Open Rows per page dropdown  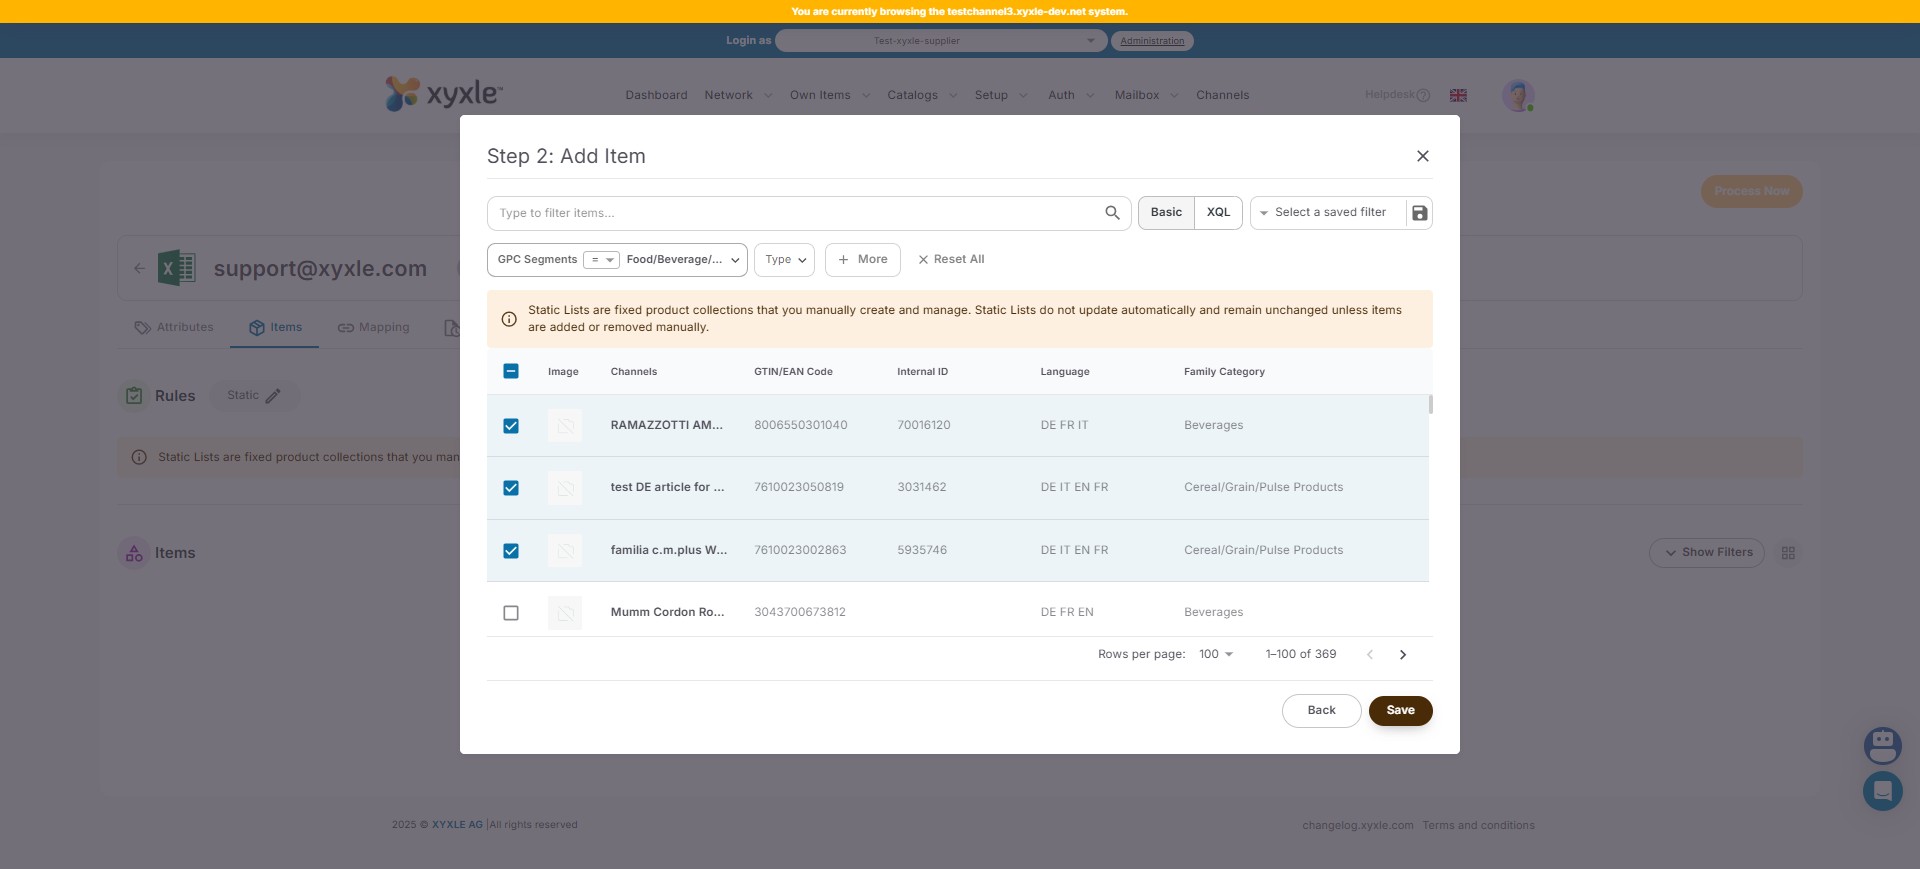pos(1216,655)
